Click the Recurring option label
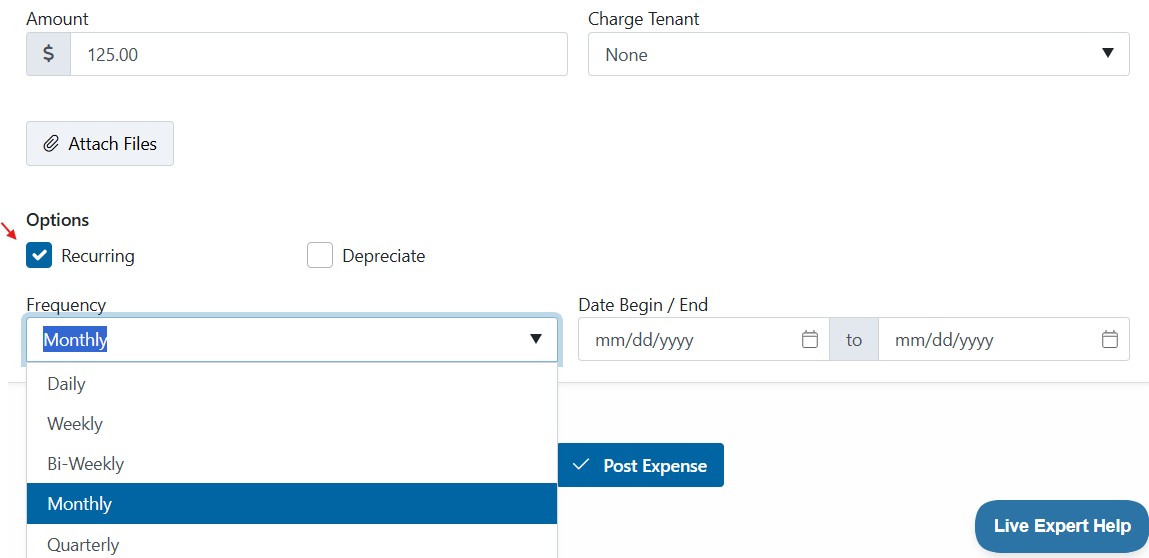 tap(98, 256)
